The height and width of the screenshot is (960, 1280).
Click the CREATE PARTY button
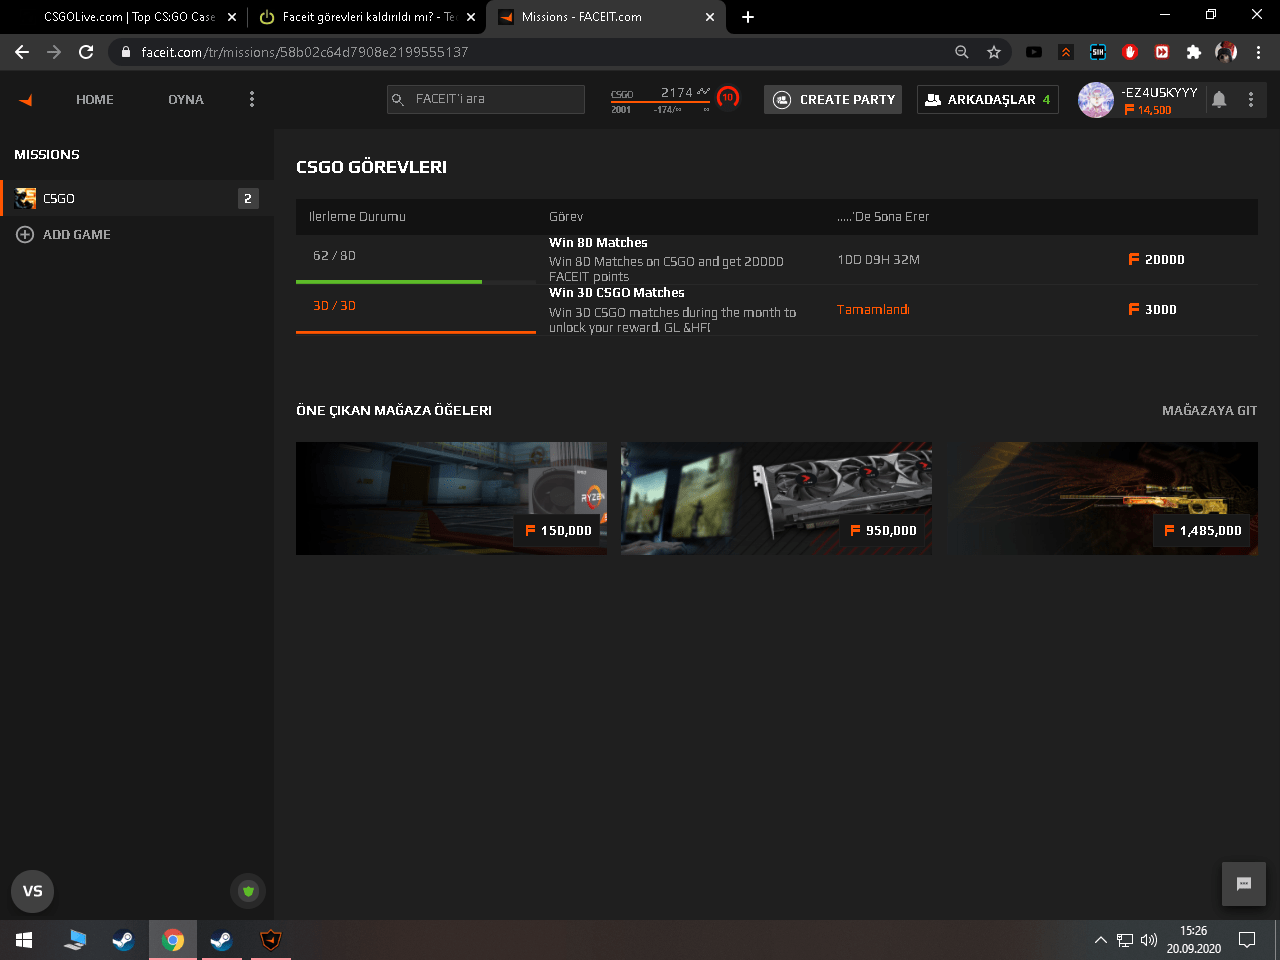click(833, 99)
